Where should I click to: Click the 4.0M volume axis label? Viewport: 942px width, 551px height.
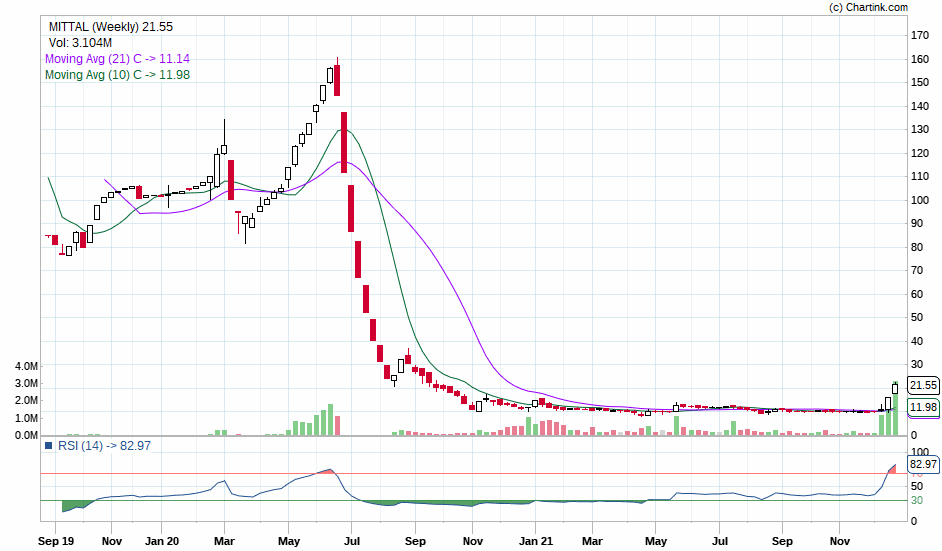click(26, 366)
